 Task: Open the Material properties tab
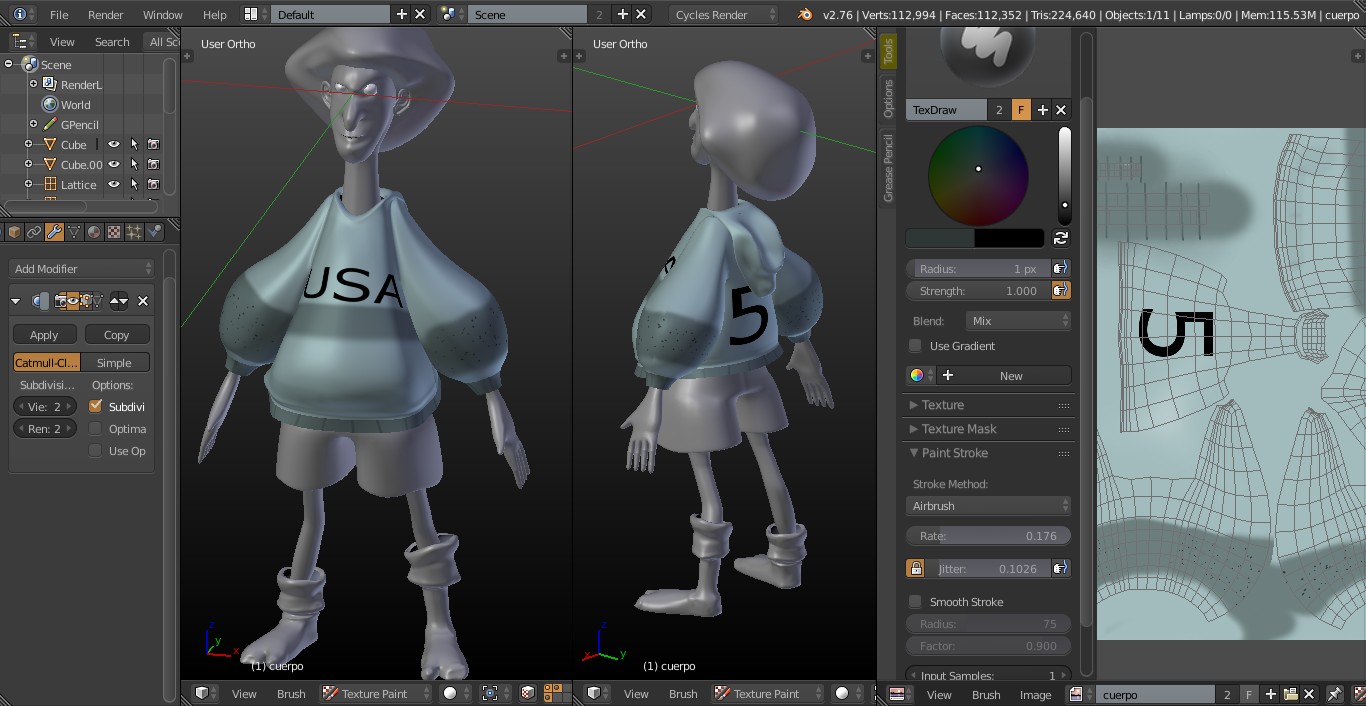(x=94, y=232)
